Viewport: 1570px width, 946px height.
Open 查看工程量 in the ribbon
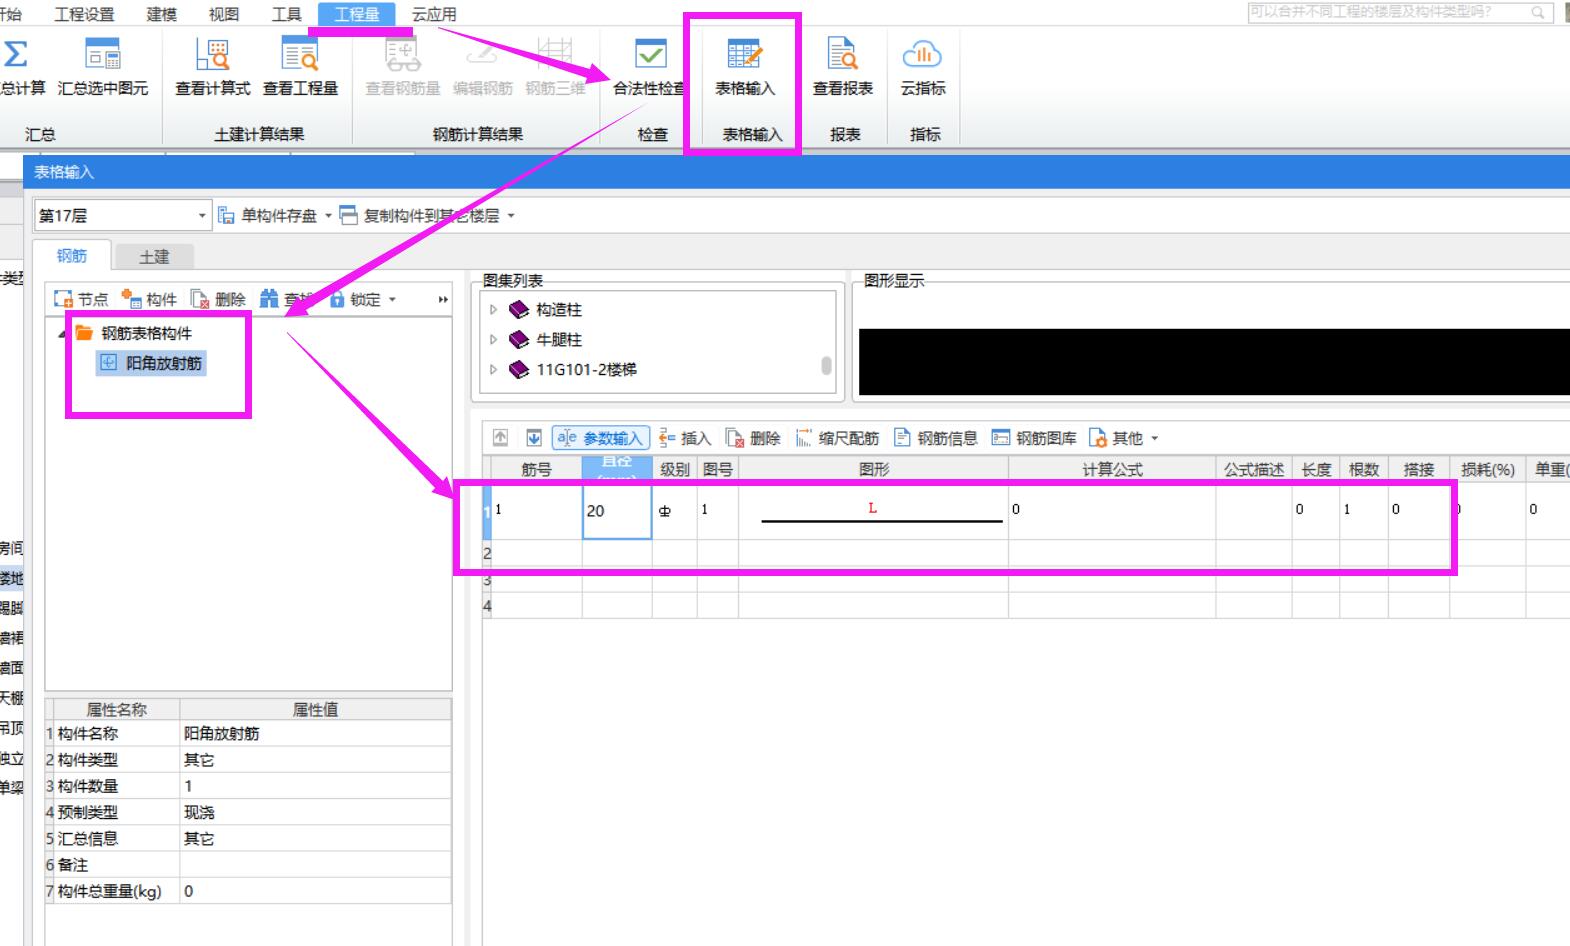pos(300,66)
